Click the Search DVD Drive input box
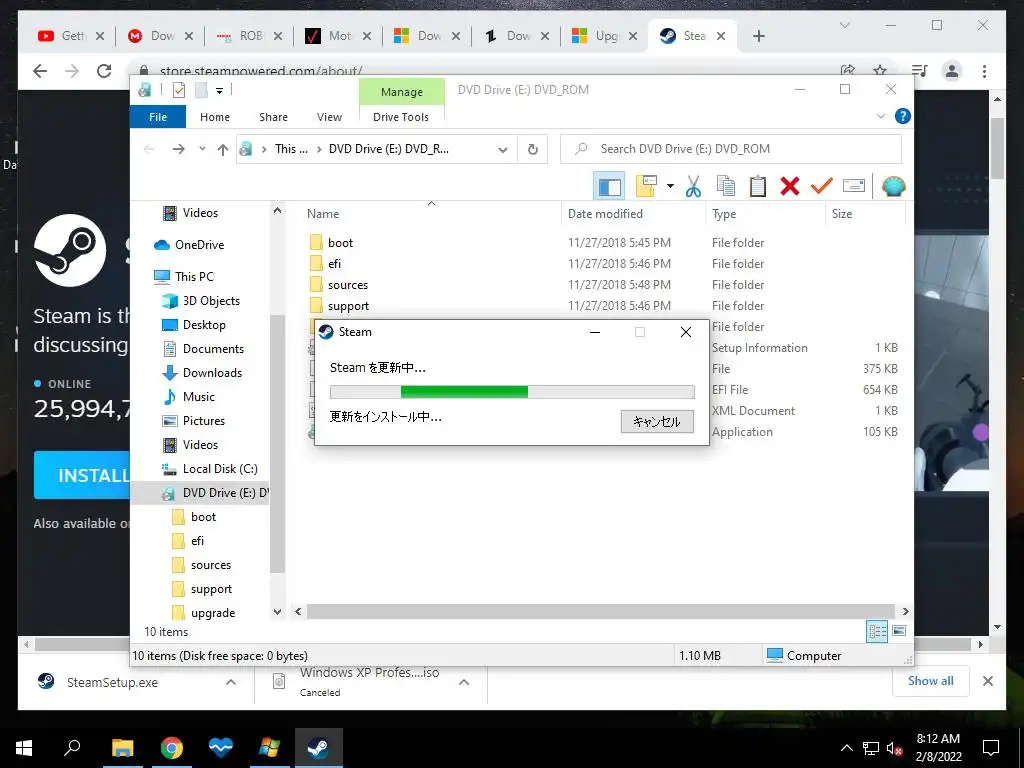The image size is (1024, 768). (x=731, y=149)
